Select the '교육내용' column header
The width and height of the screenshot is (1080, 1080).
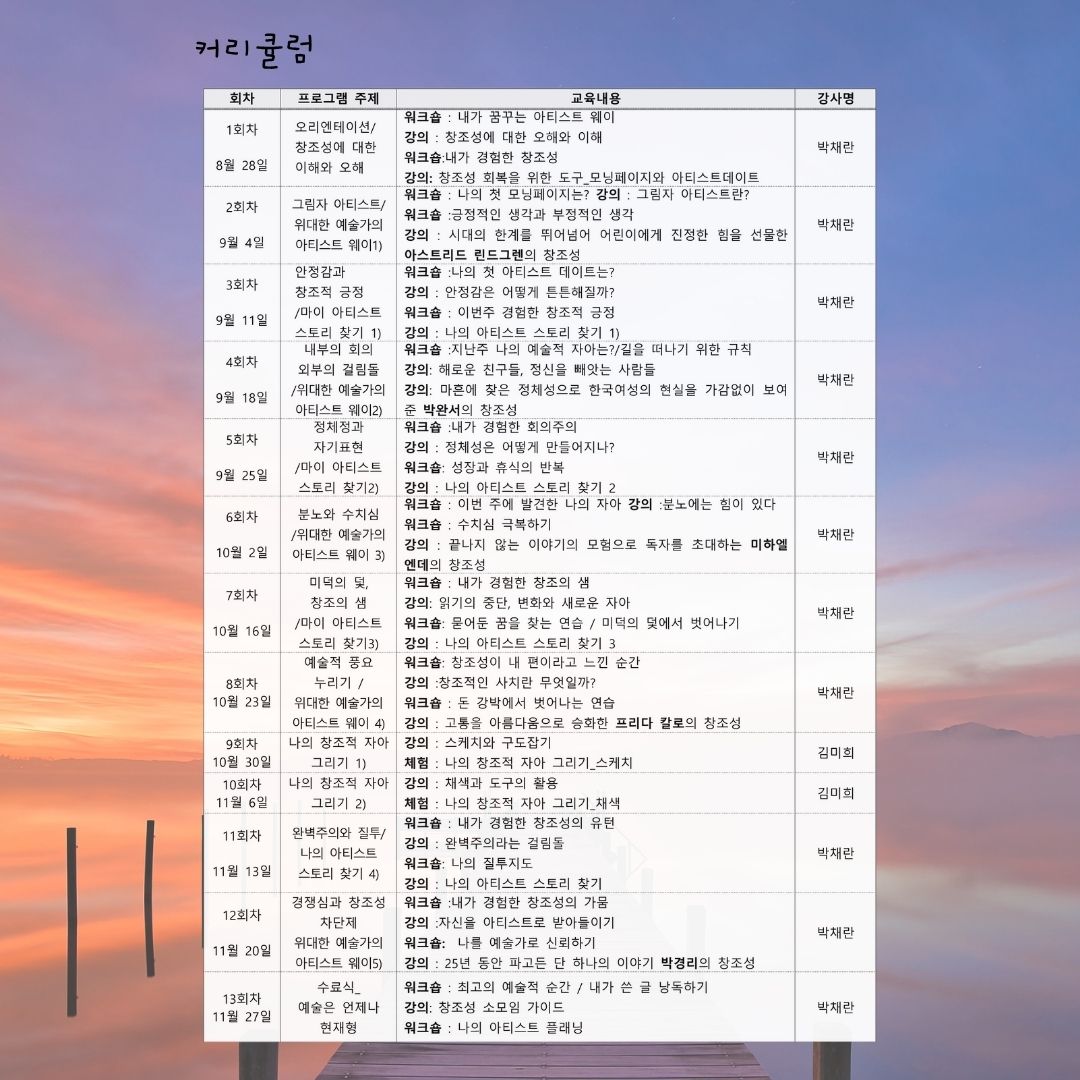pyautogui.click(x=596, y=98)
